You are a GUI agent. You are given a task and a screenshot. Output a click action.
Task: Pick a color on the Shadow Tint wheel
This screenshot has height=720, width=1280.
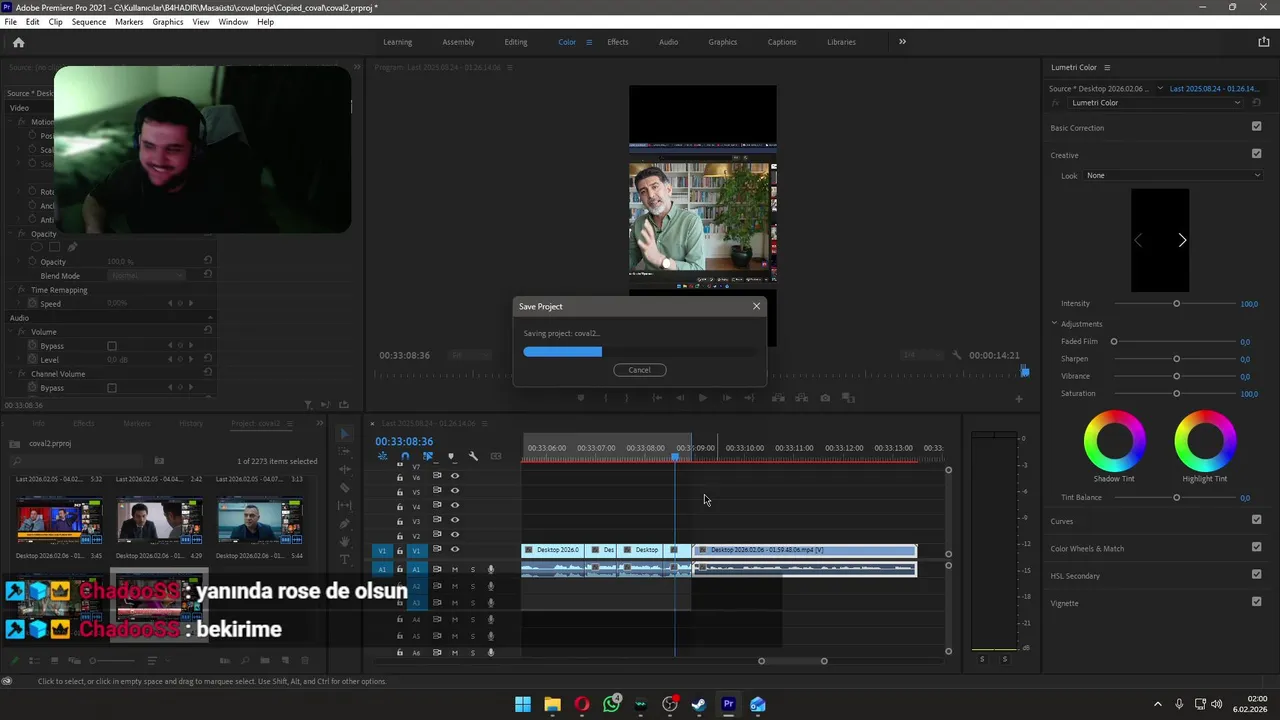(1114, 441)
